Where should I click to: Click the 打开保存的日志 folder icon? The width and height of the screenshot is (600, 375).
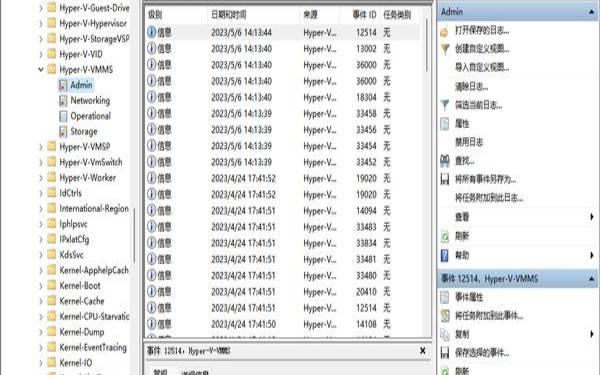[x=445, y=31]
